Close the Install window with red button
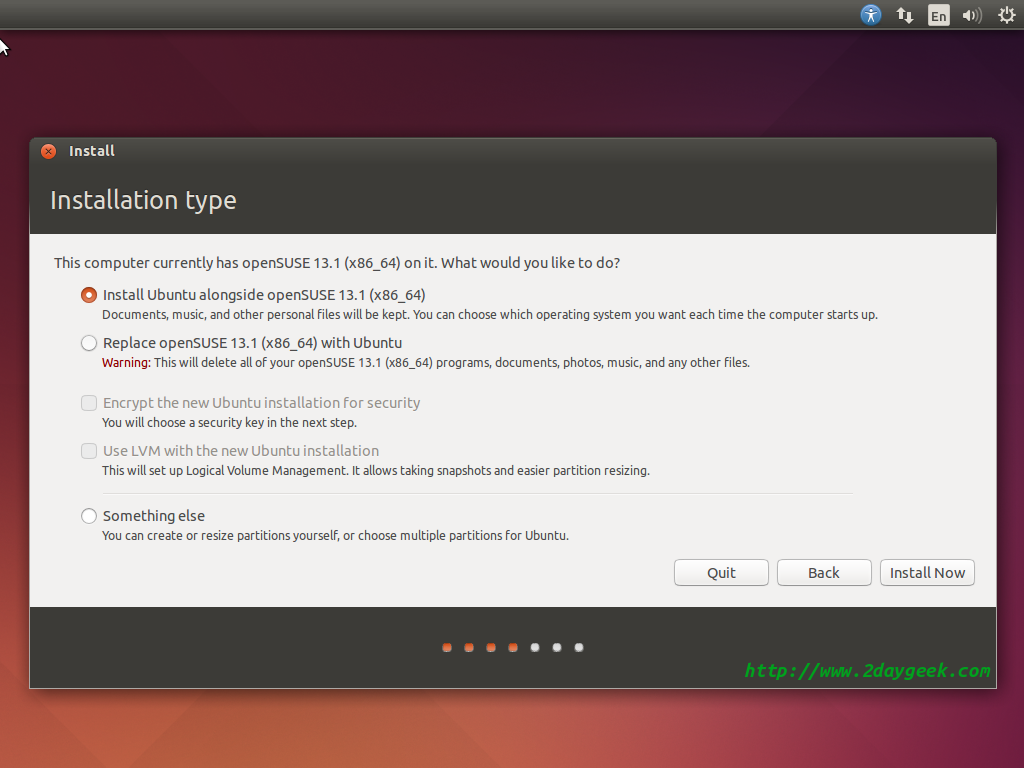The image size is (1024, 768). [x=48, y=152]
